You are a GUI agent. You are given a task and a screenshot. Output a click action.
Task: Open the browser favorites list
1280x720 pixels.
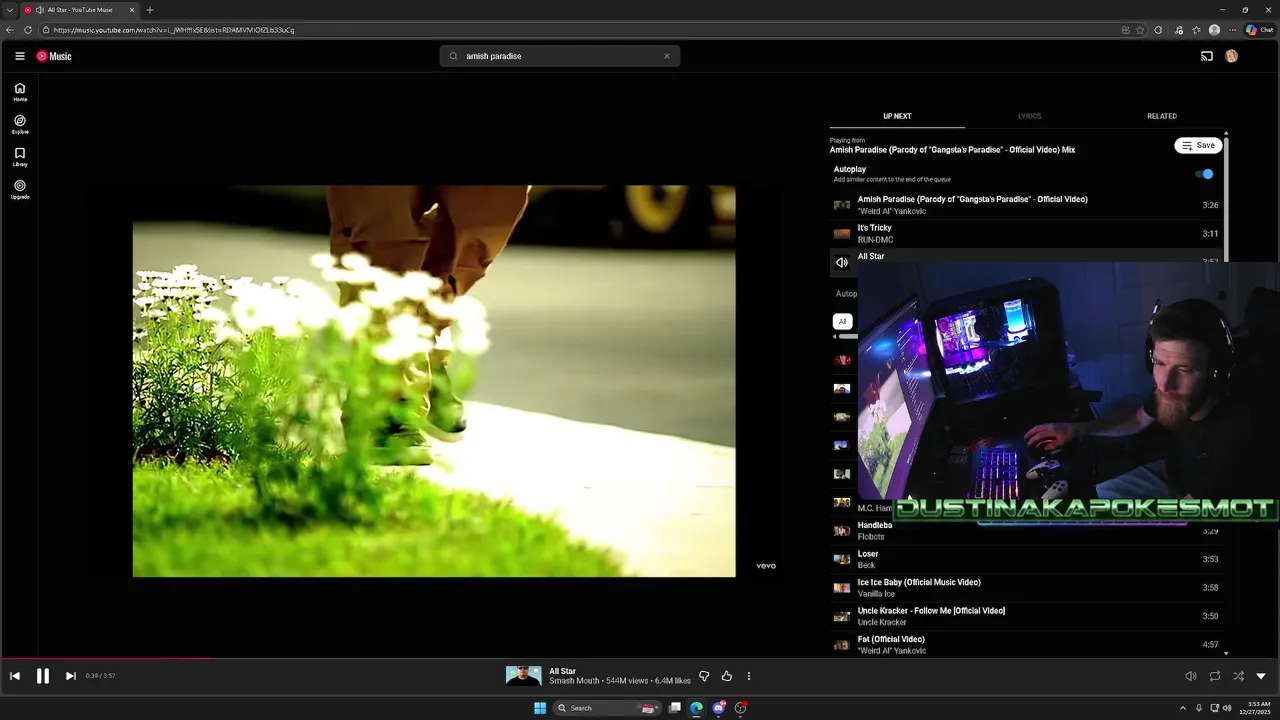(x=1196, y=30)
